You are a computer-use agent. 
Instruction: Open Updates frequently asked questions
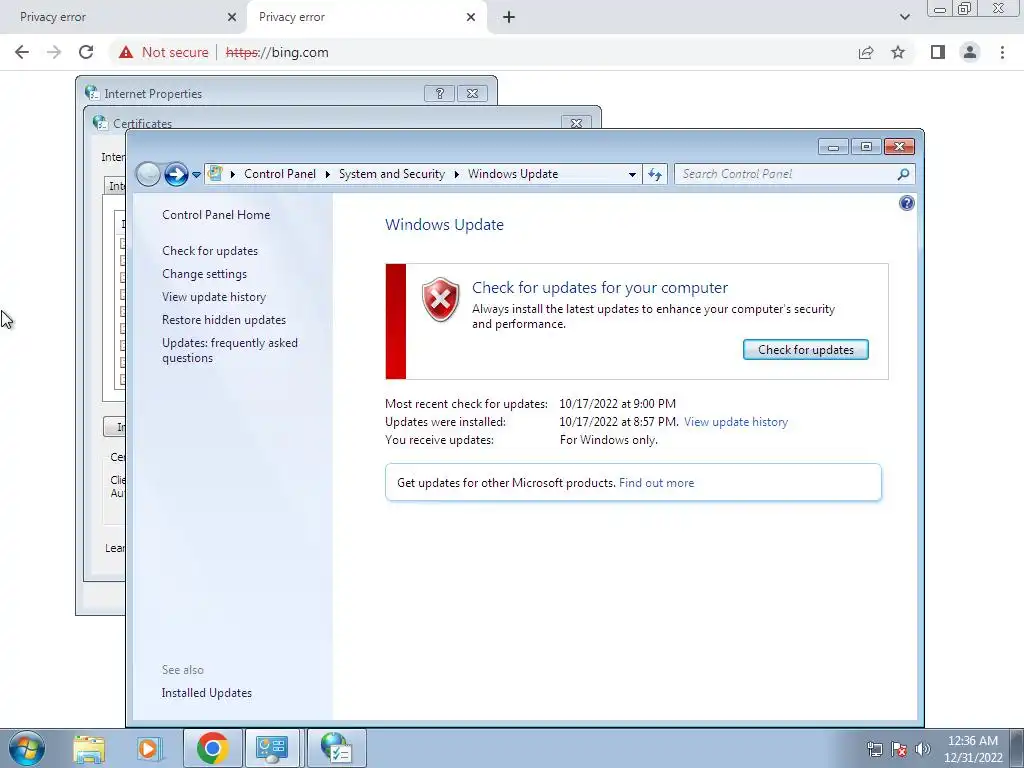click(230, 350)
